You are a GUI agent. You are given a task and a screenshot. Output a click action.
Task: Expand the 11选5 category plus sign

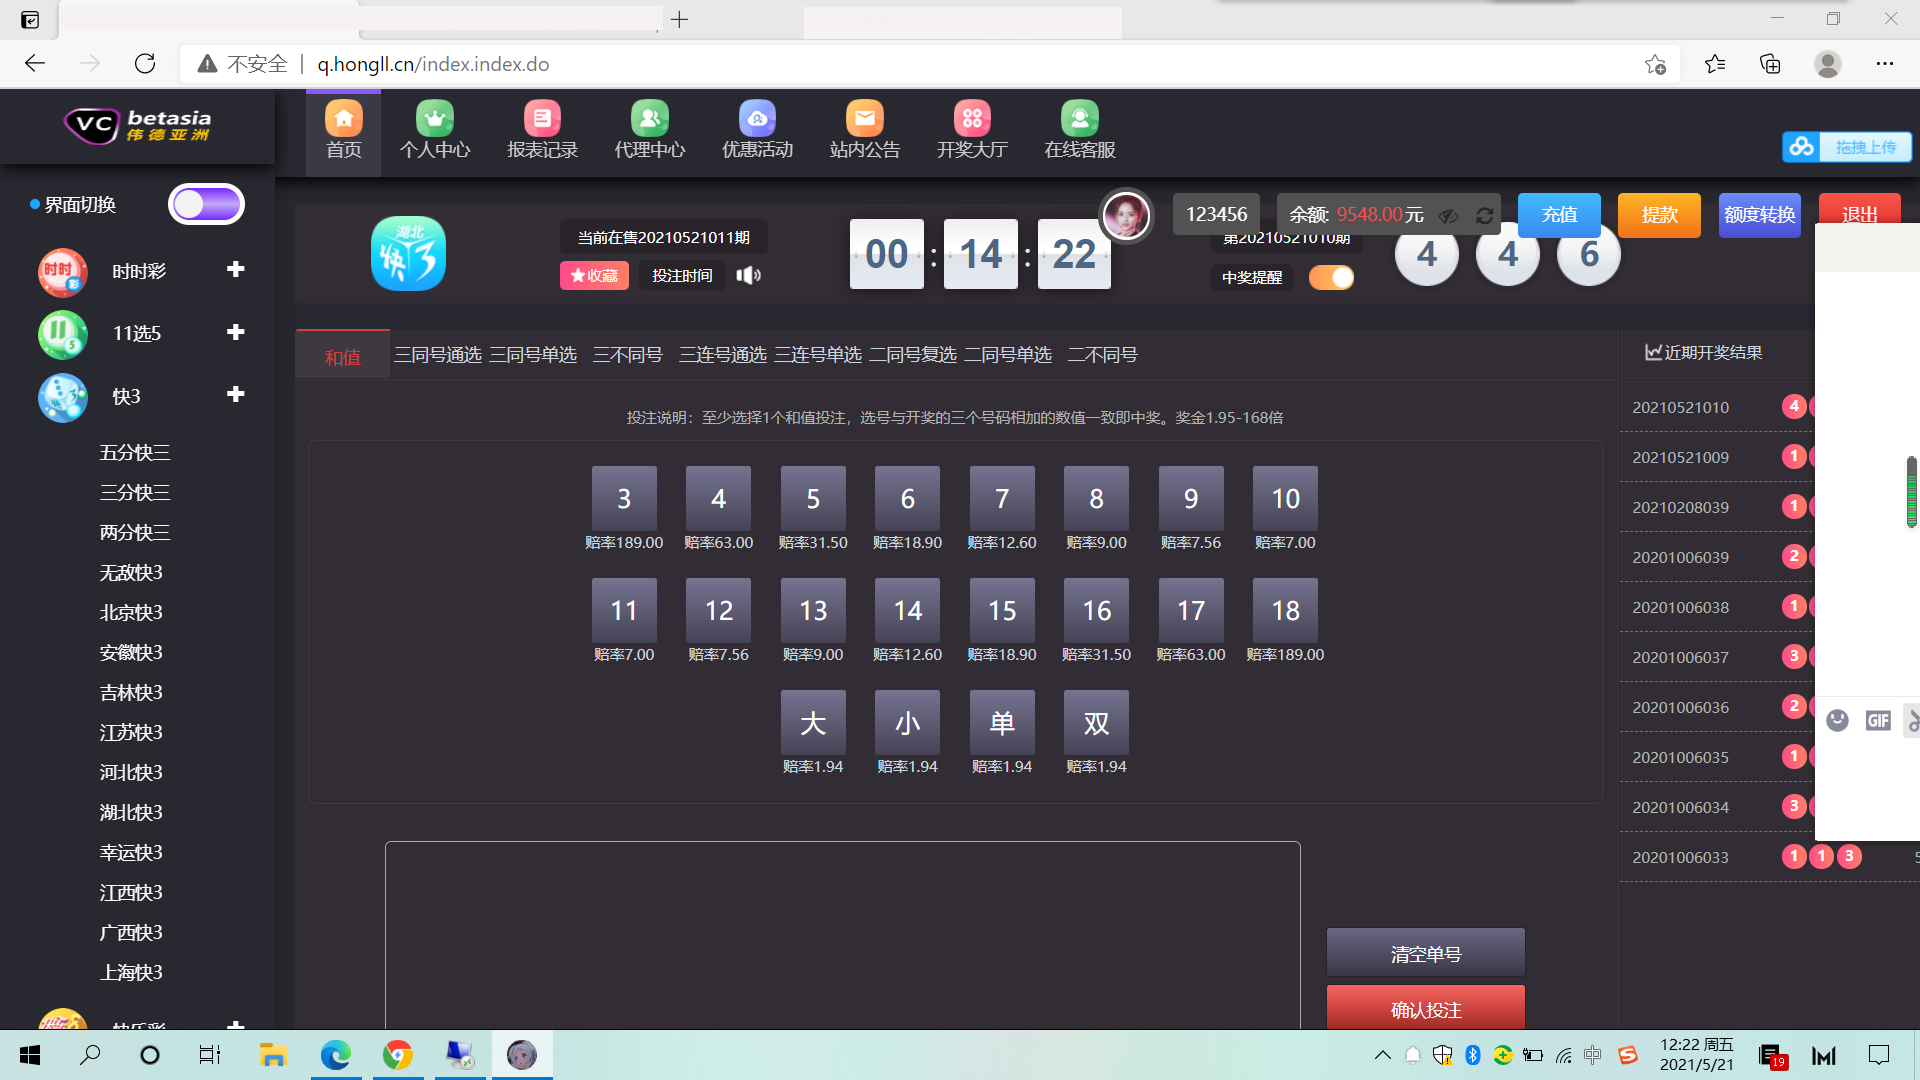click(x=236, y=332)
